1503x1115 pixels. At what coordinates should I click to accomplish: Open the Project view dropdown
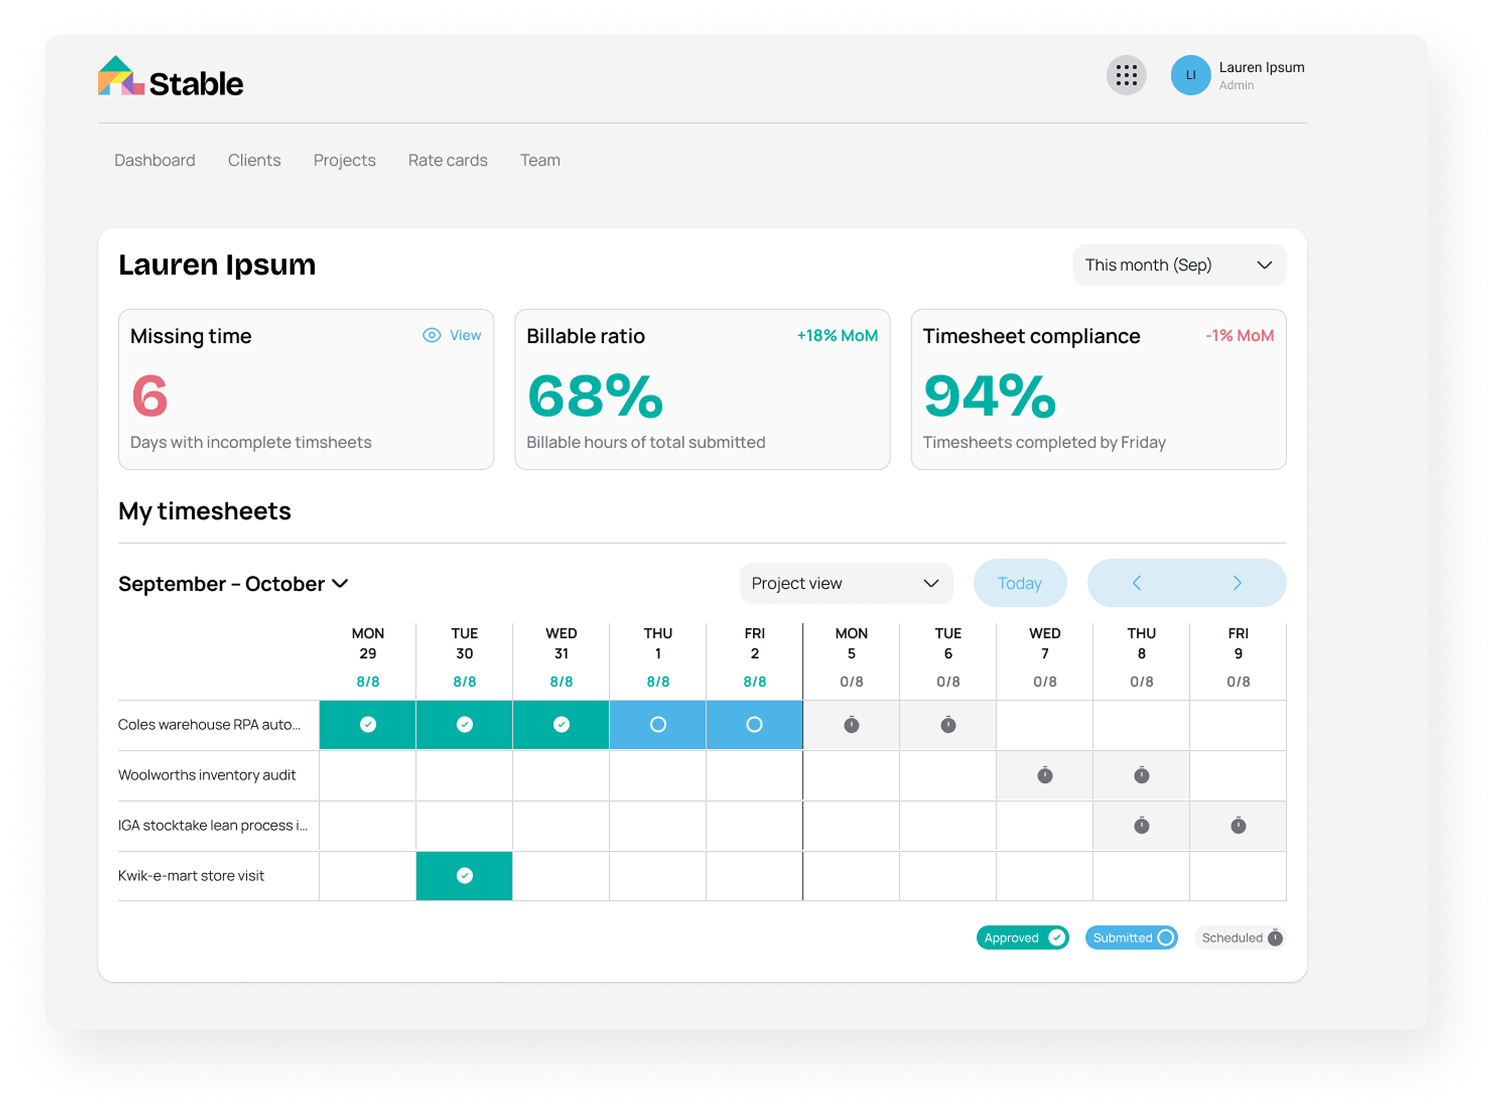pos(845,583)
